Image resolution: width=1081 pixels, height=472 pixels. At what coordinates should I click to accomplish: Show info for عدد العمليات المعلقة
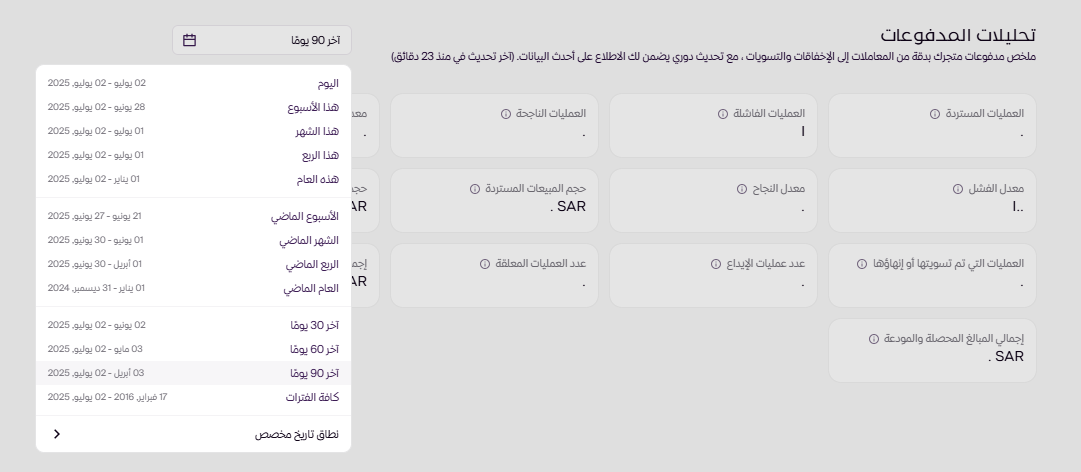click(484, 264)
